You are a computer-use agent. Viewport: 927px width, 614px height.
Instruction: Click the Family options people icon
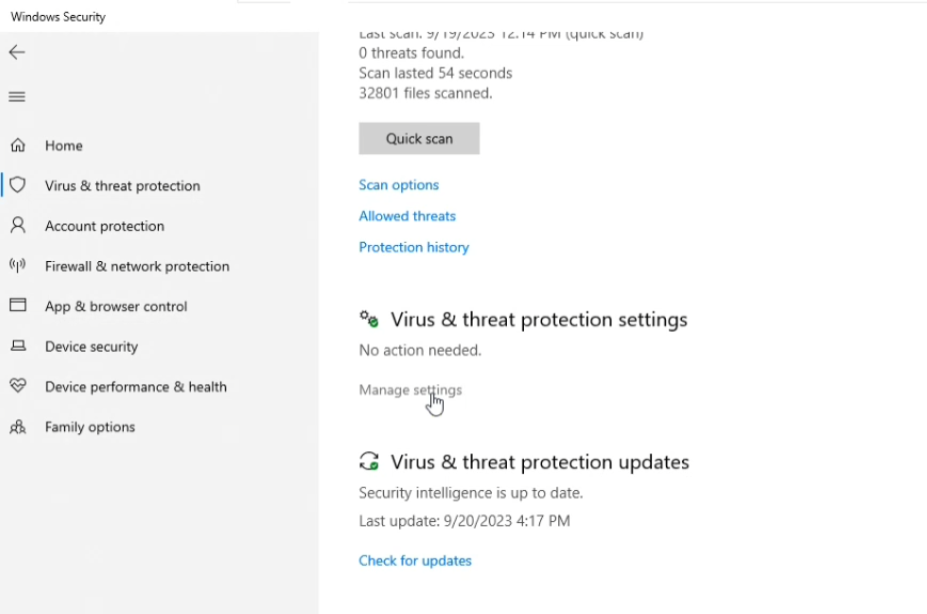[x=18, y=426]
